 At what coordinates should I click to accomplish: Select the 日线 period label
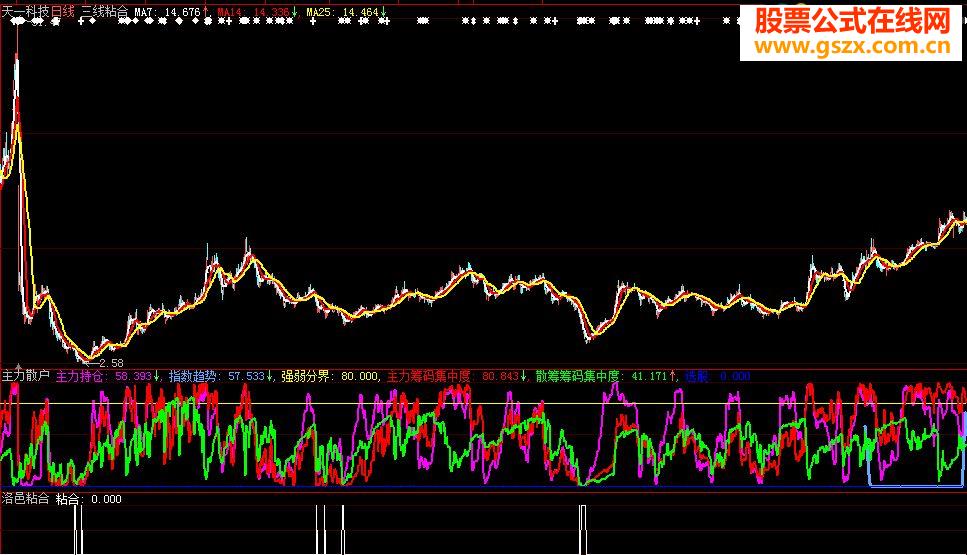[x=61, y=12]
